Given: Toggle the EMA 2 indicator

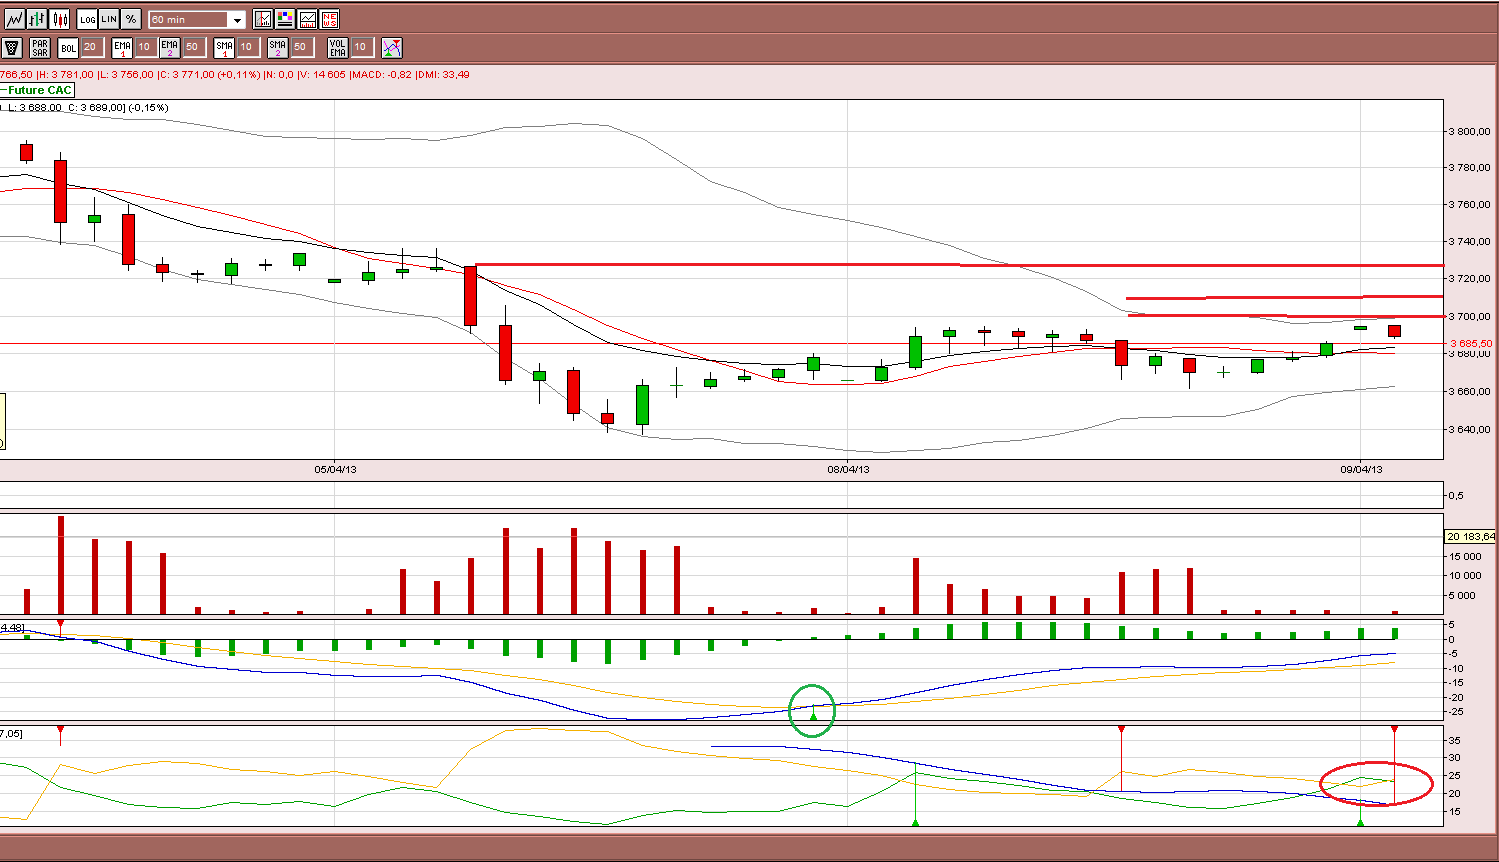Looking at the screenshot, I should point(170,47).
